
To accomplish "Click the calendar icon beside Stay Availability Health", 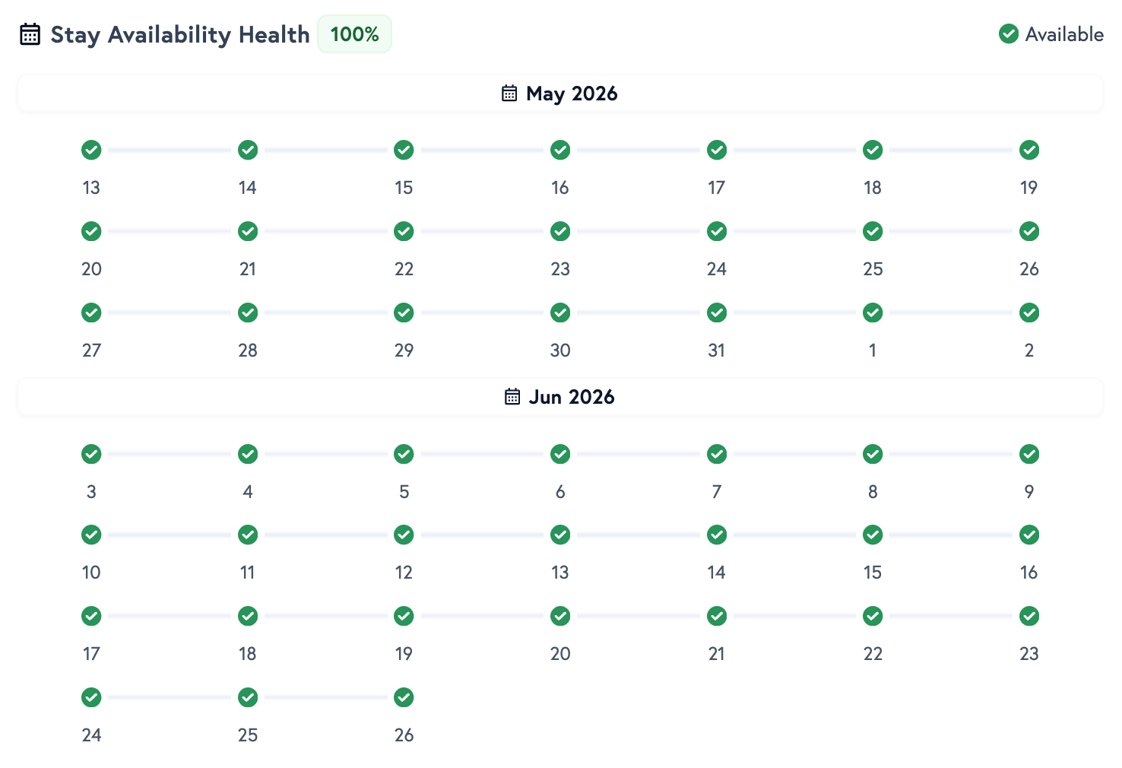I will pos(30,33).
